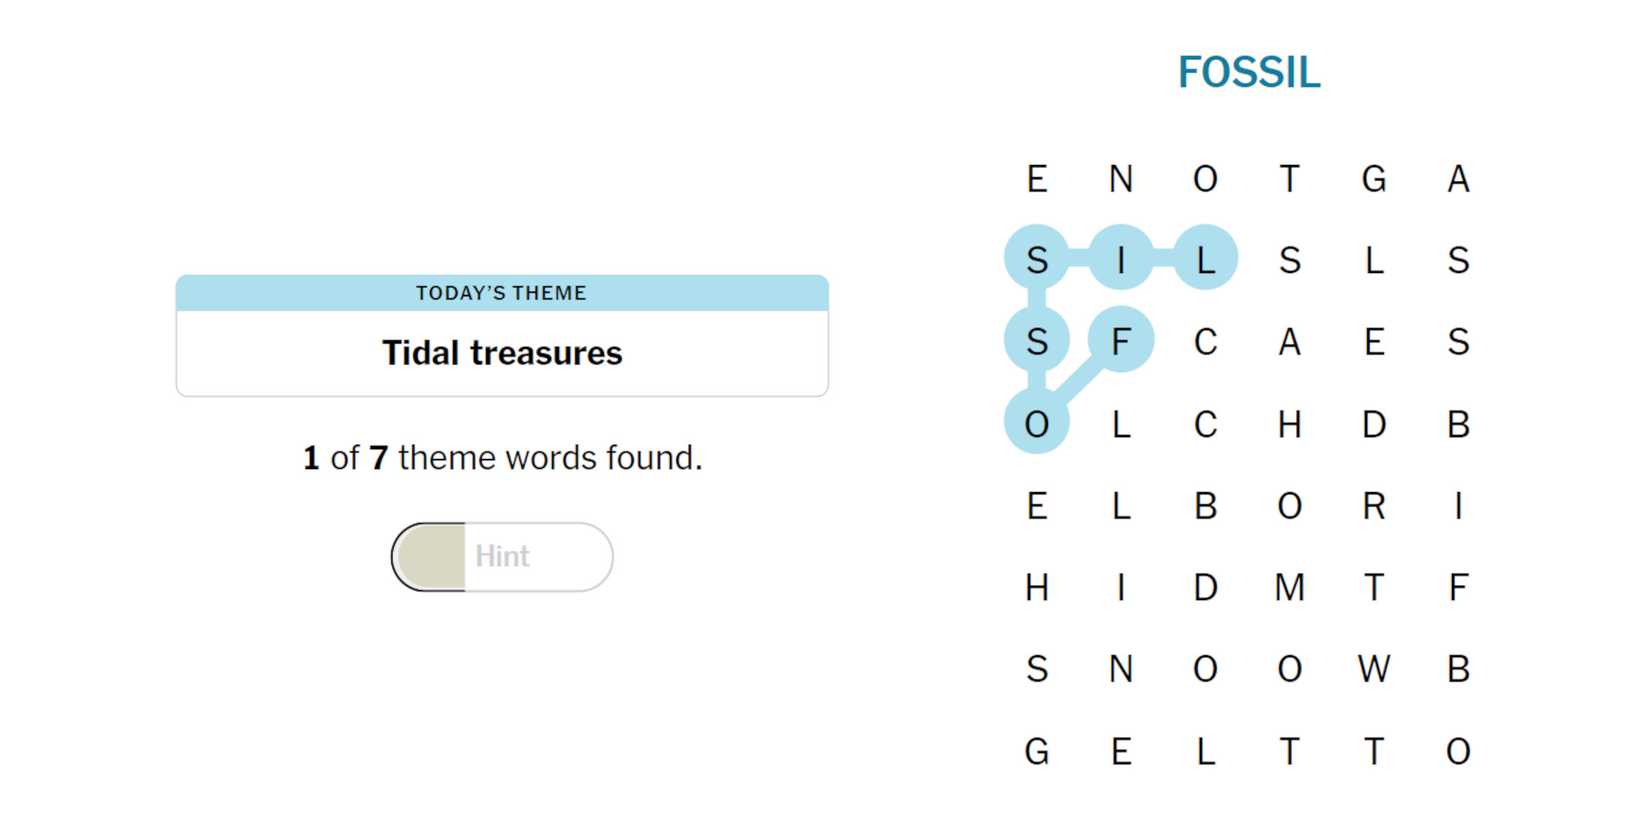Click the Today's Theme header bar

[502, 293]
